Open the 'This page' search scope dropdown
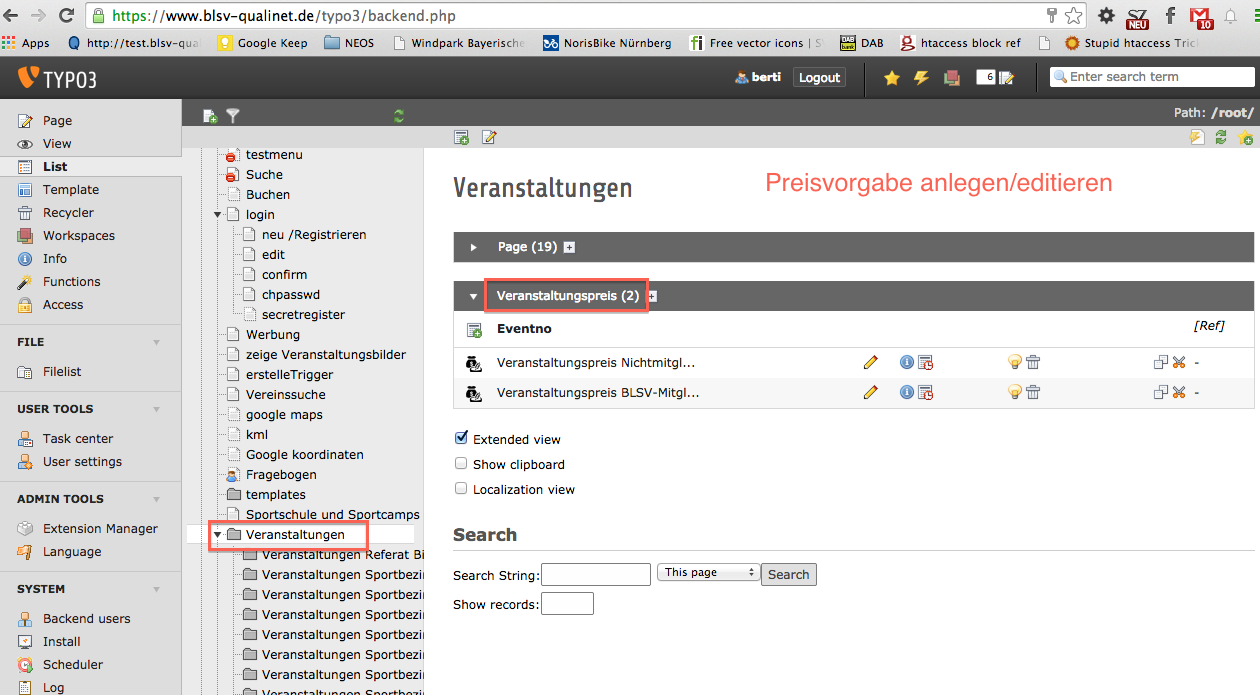 [x=708, y=573]
